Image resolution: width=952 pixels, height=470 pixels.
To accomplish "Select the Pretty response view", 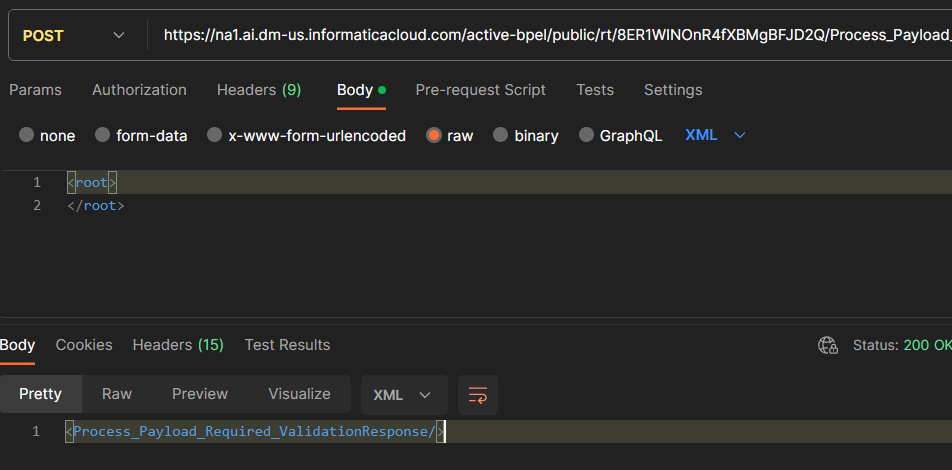I will point(41,394).
